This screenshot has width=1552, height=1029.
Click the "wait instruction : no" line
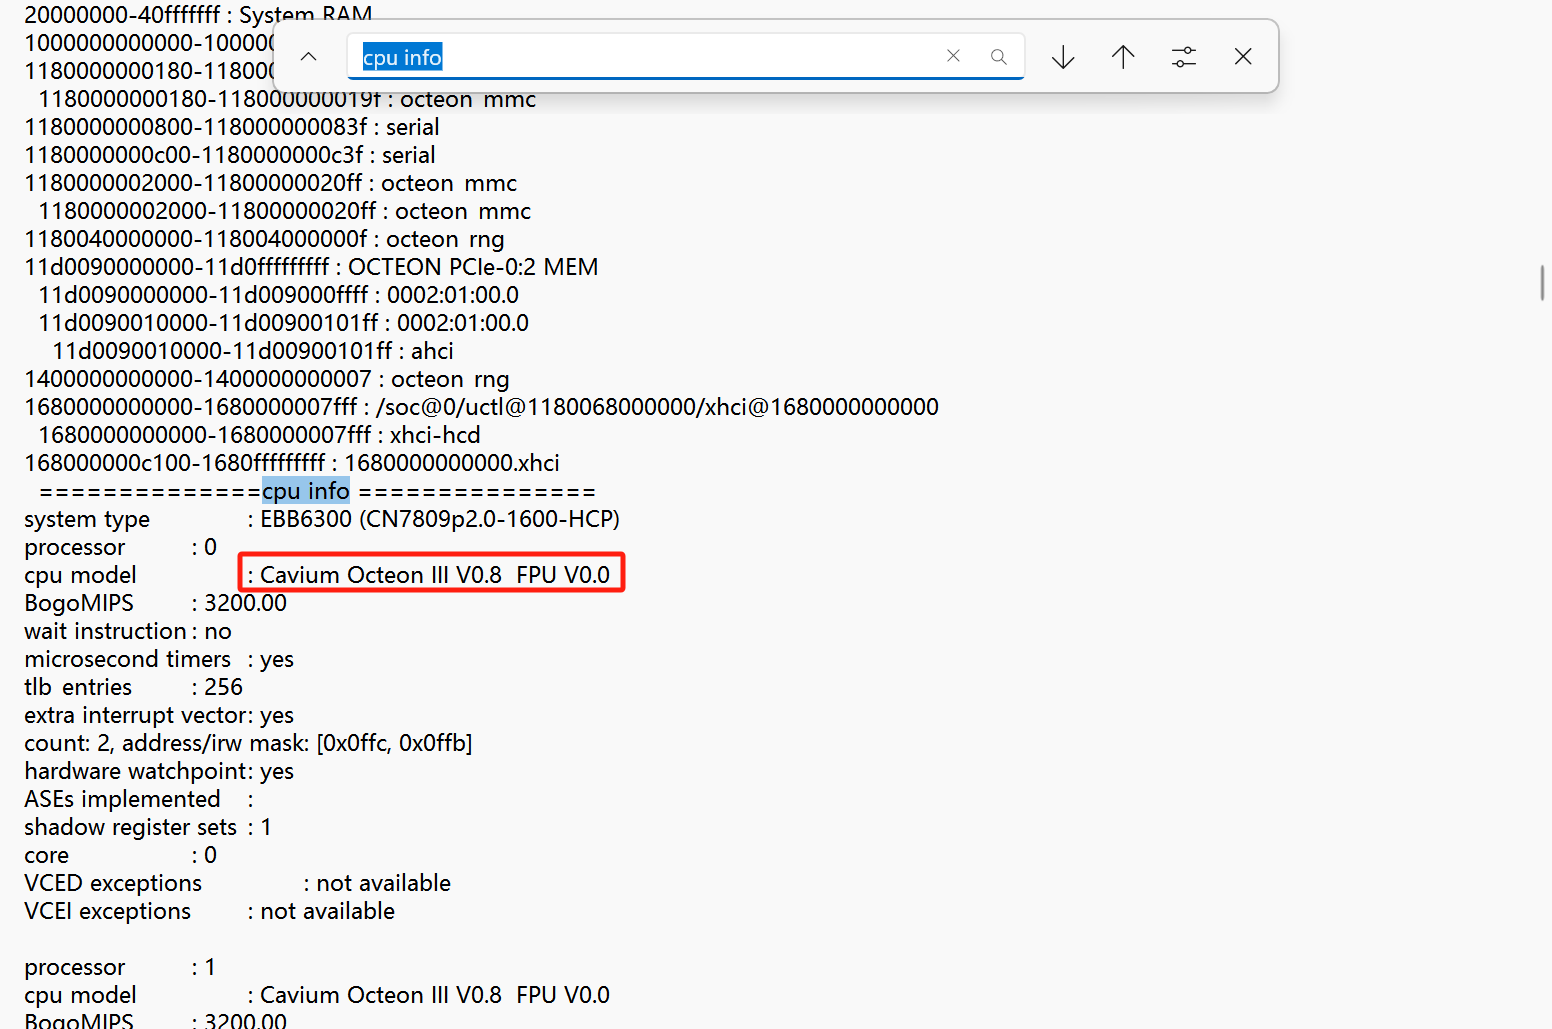[x=128, y=631]
